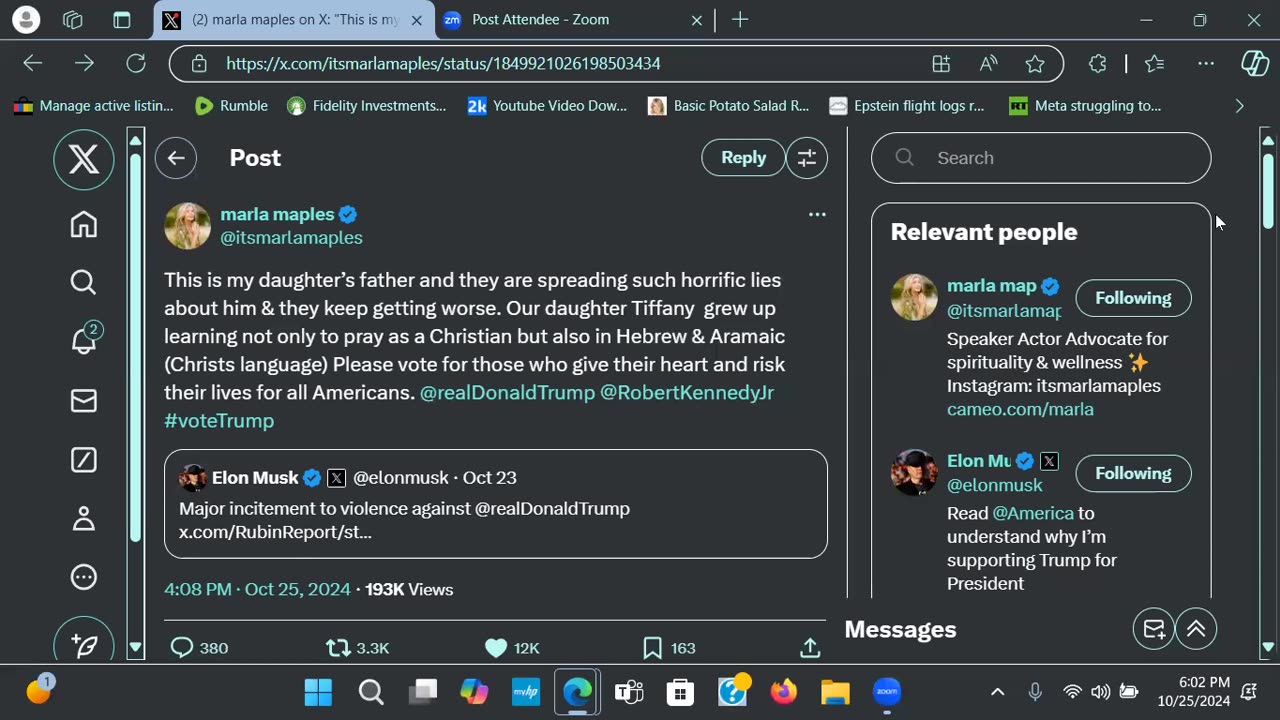The height and width of the screenshot is (720, 1280).
Task: Open Read aloud icon in address bar
Action: [x=989, y=63]
